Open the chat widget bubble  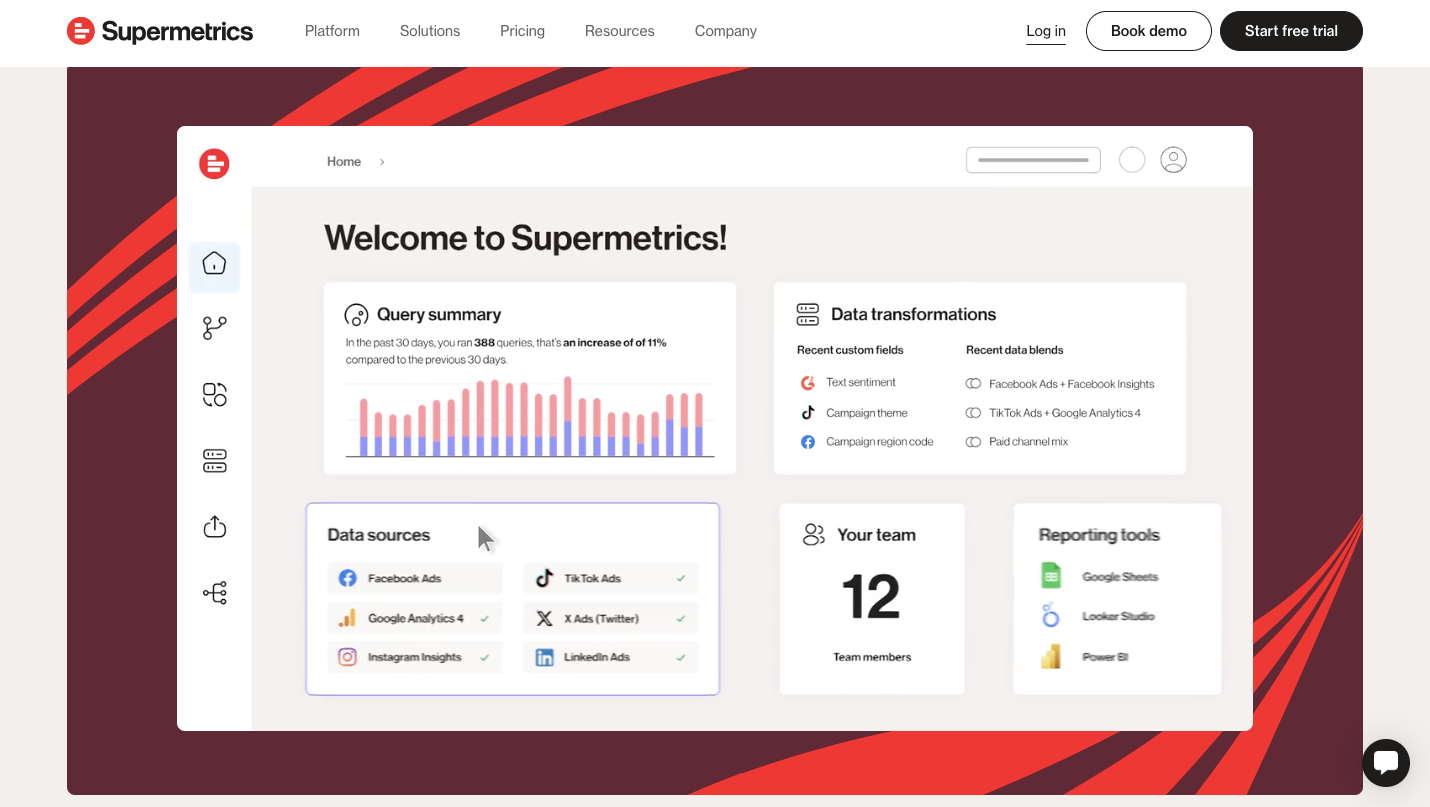(x=1386, y=763)
